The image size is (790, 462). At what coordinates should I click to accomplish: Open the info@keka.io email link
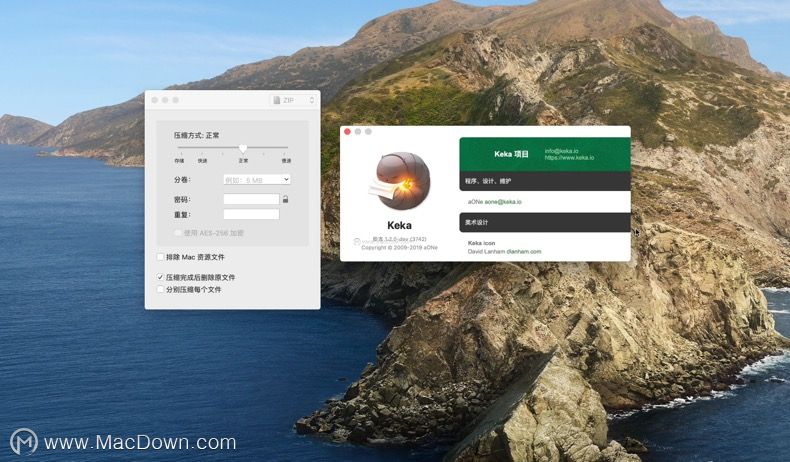coord(561,151)
